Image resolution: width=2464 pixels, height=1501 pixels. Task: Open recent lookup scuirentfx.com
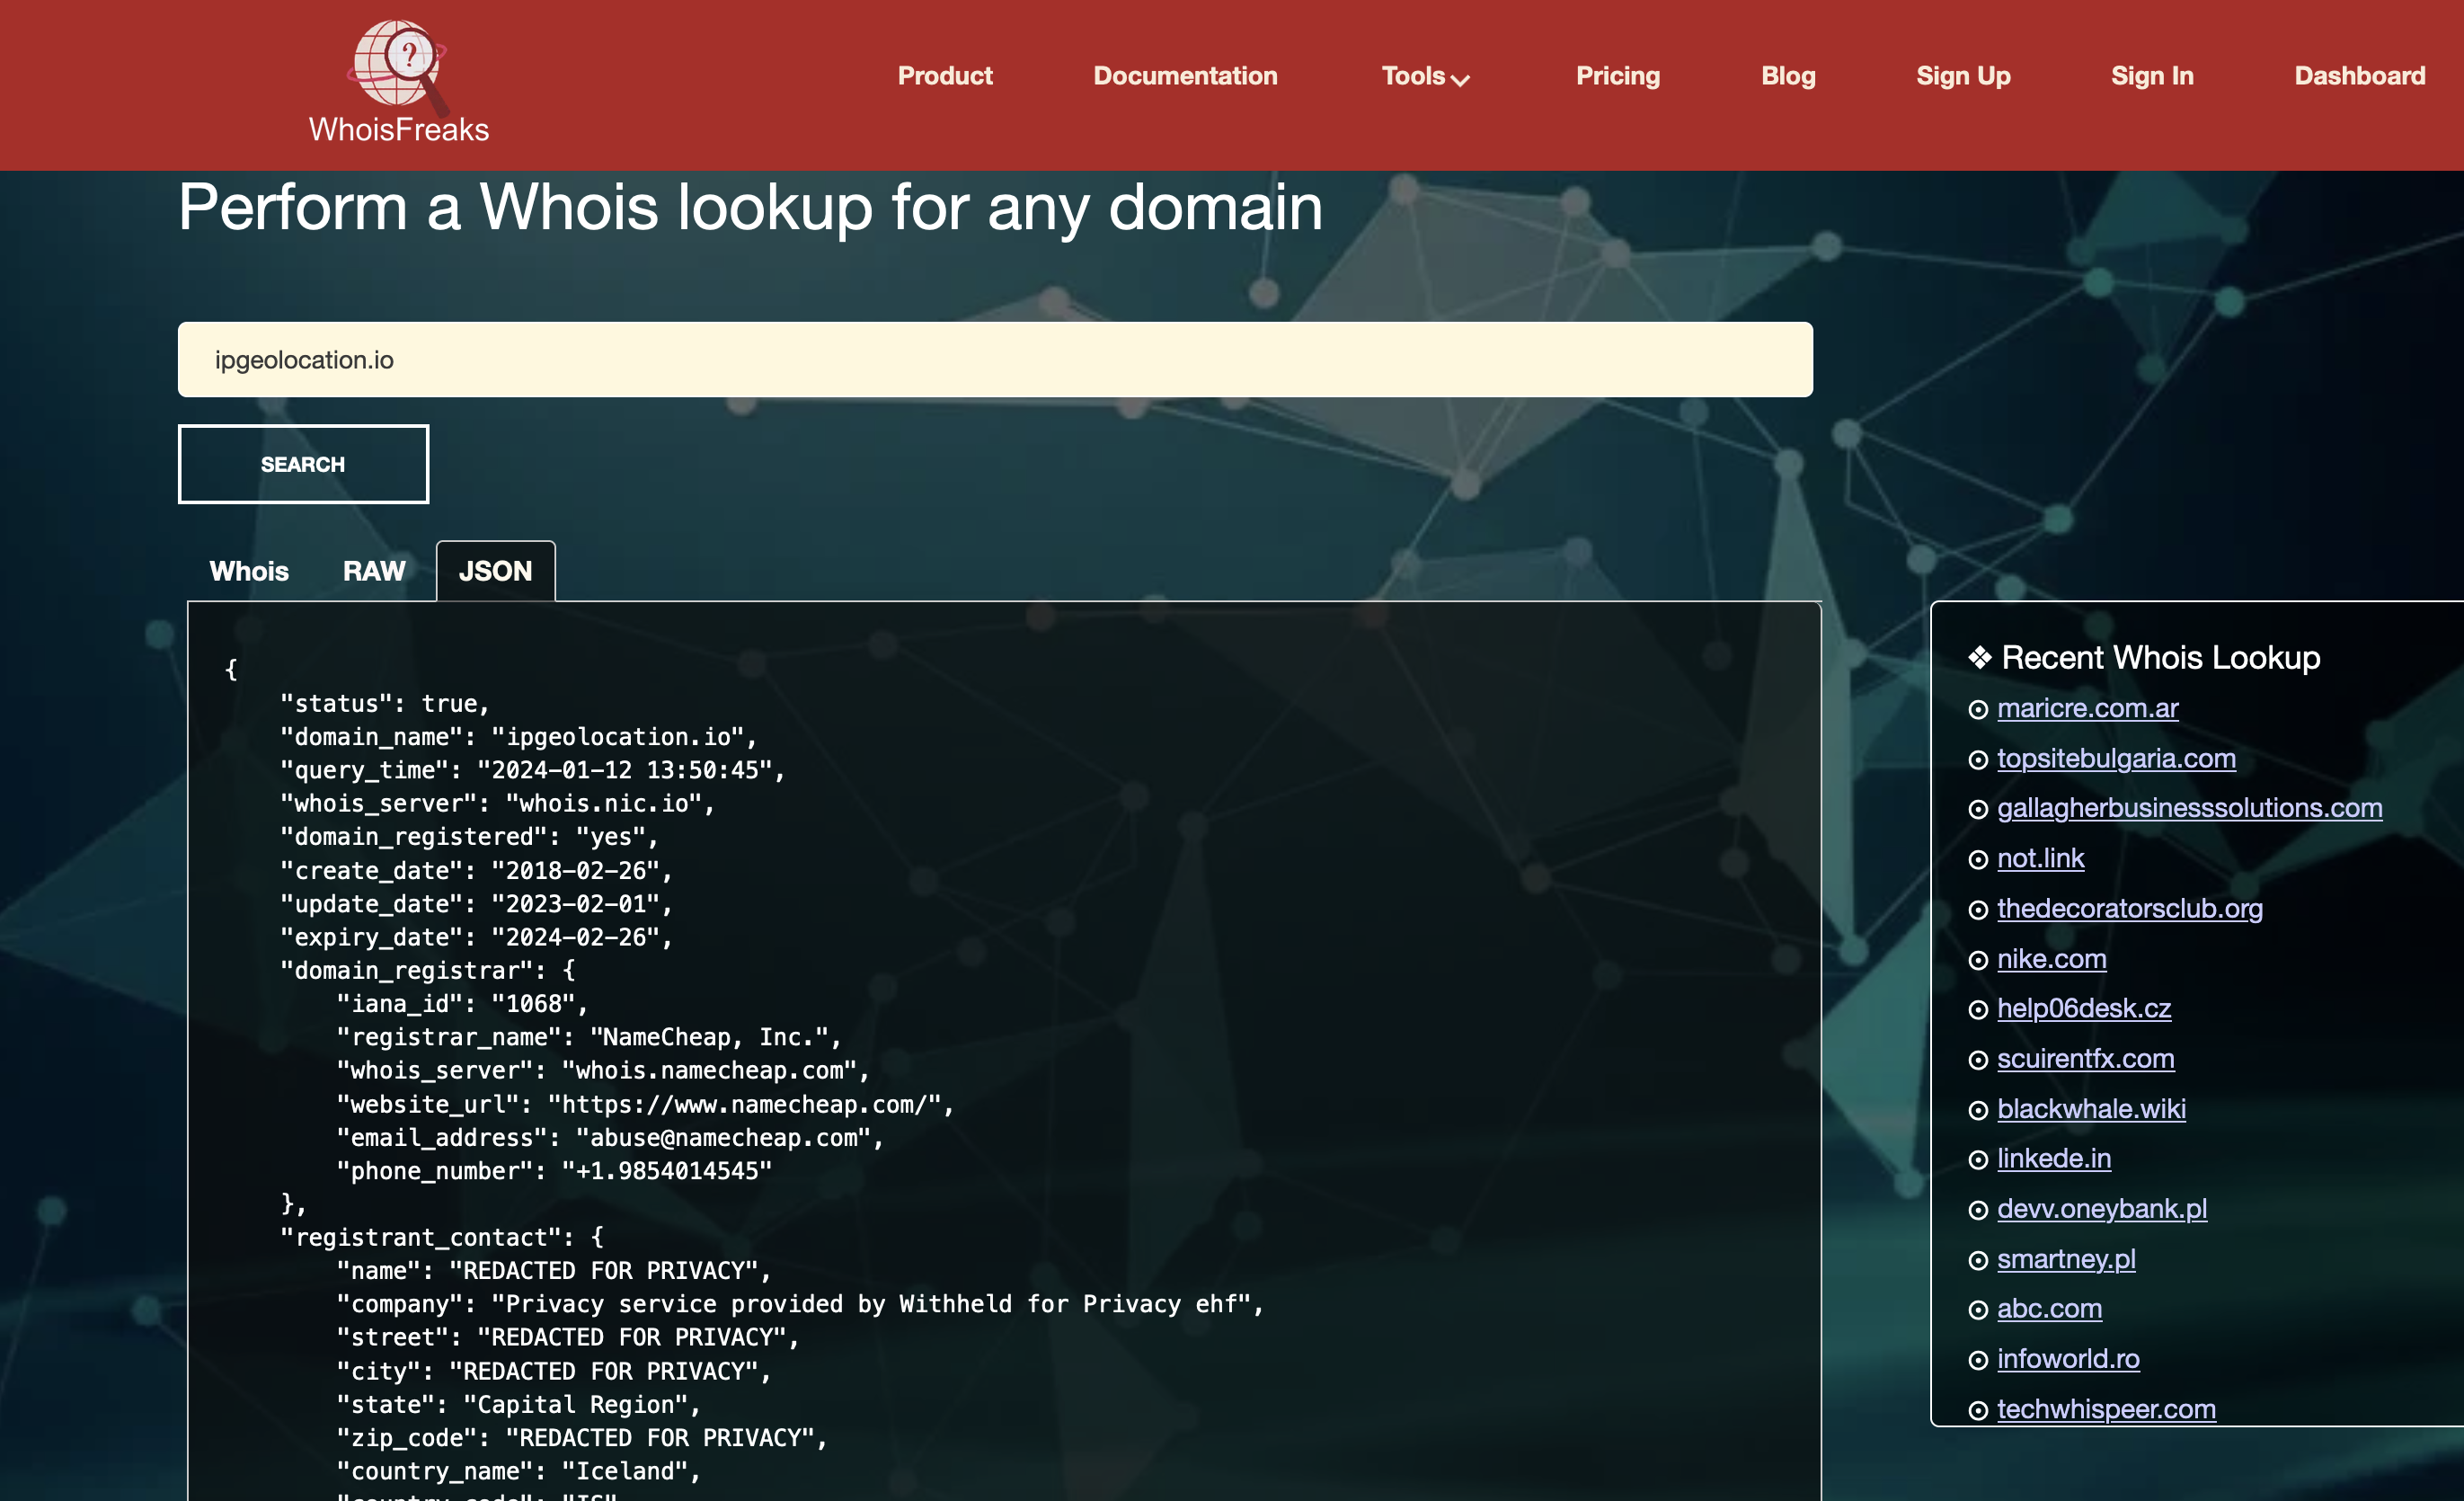[x=2085, y=1058]
